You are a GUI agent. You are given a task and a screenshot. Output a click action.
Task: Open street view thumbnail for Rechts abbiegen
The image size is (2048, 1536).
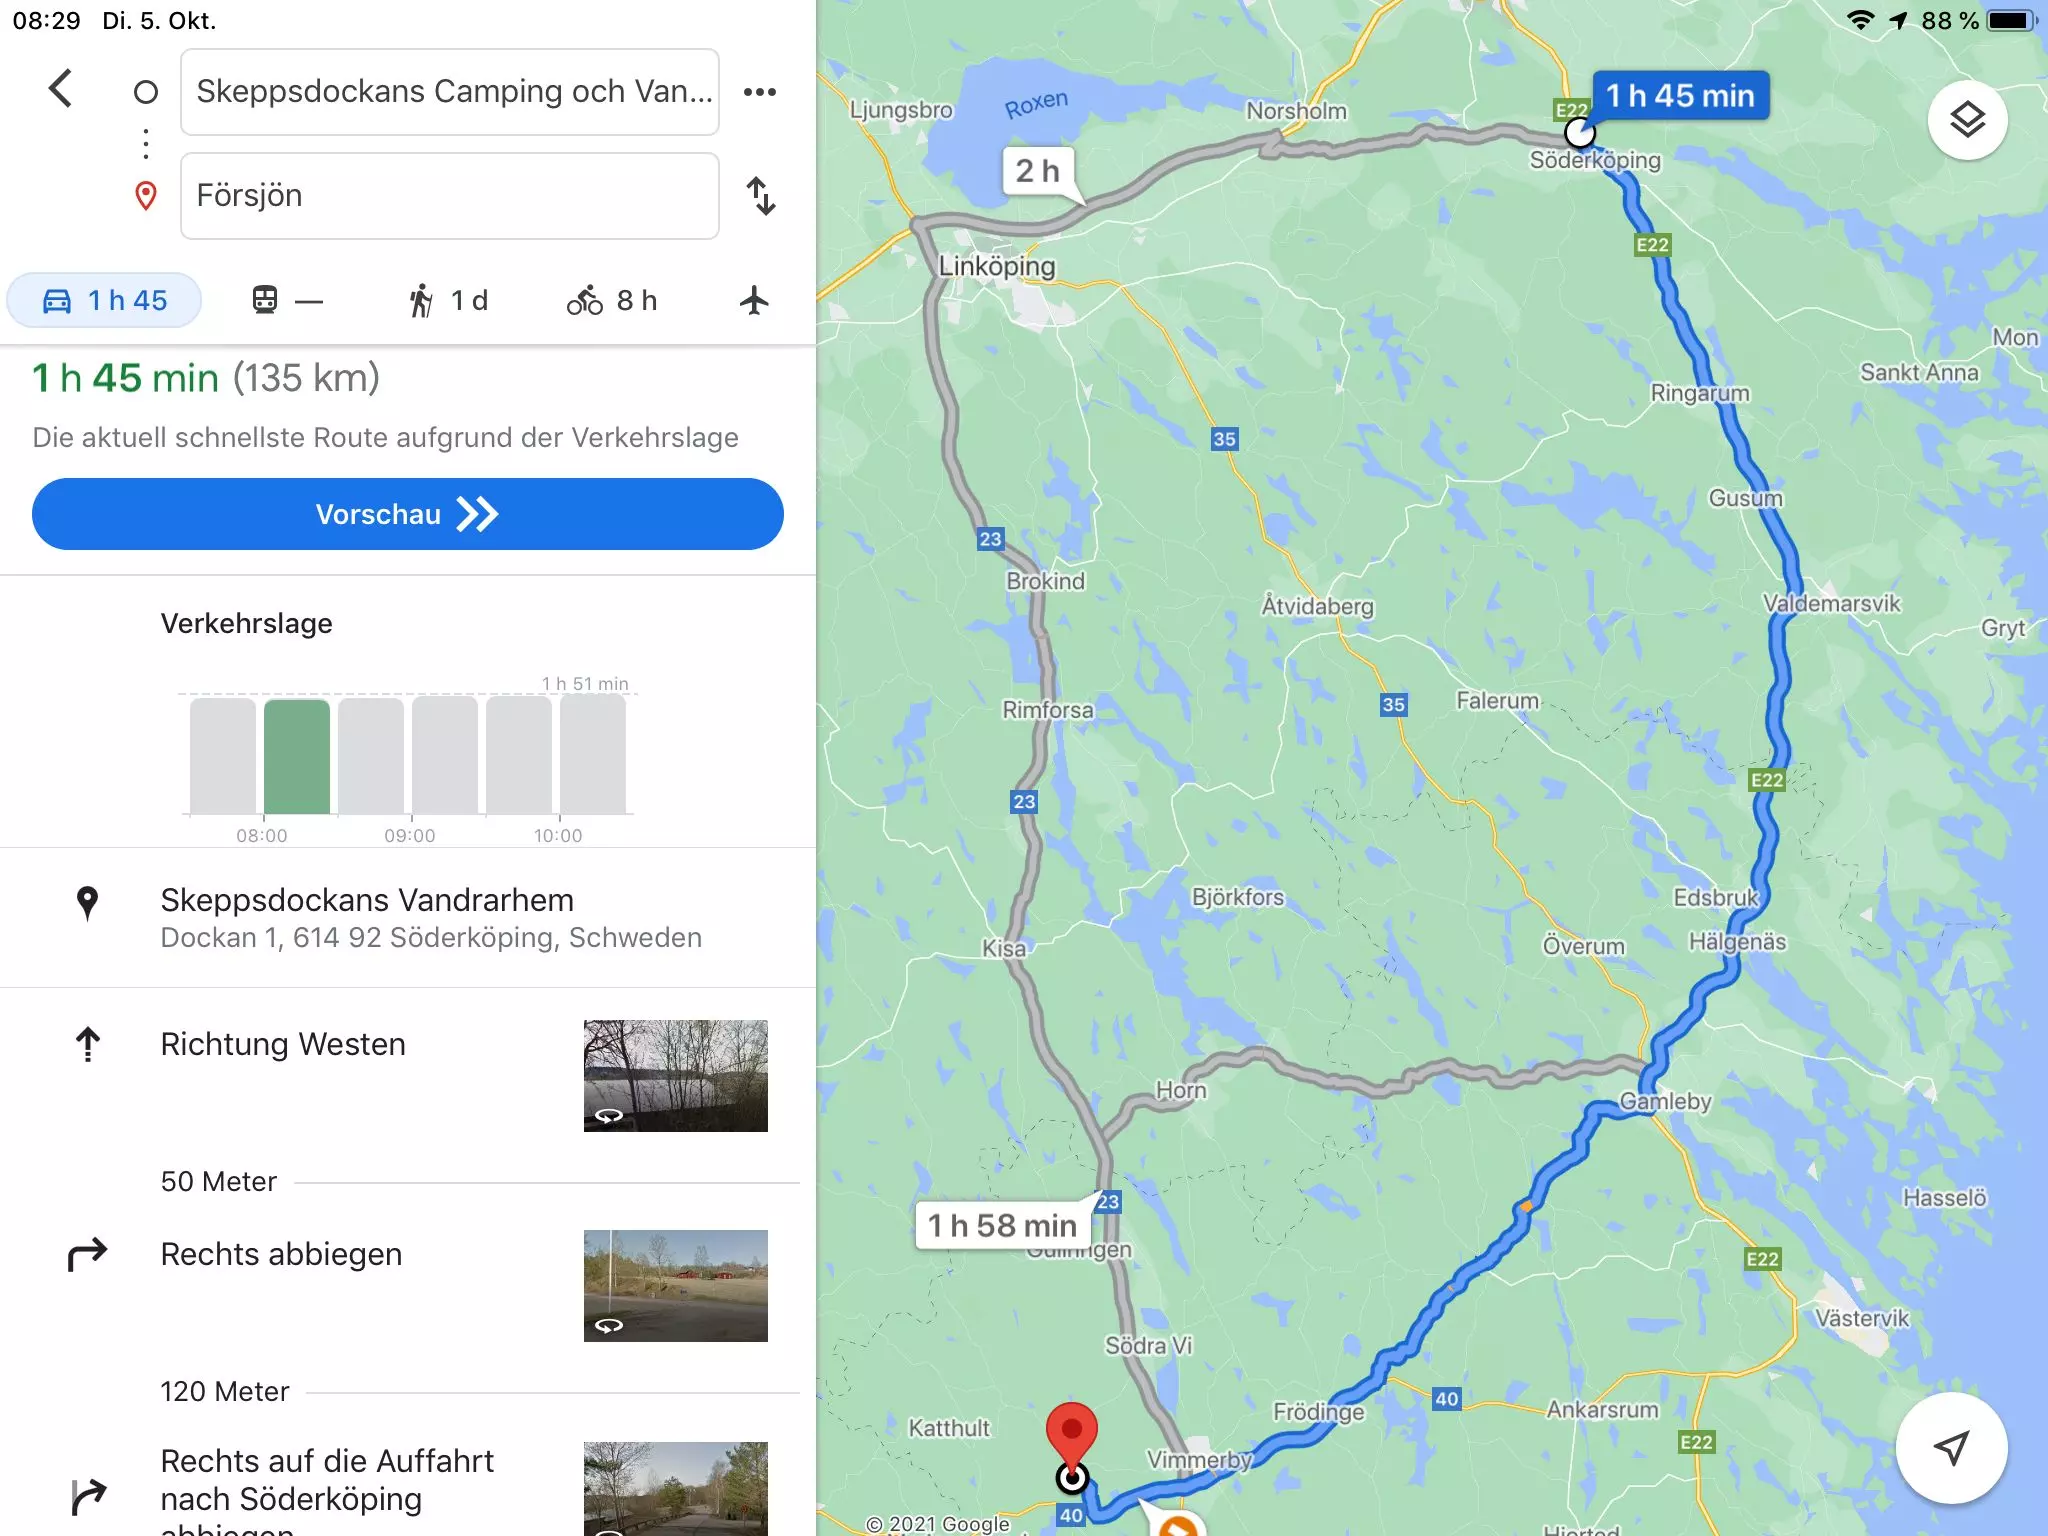(x=676, y=1286)
